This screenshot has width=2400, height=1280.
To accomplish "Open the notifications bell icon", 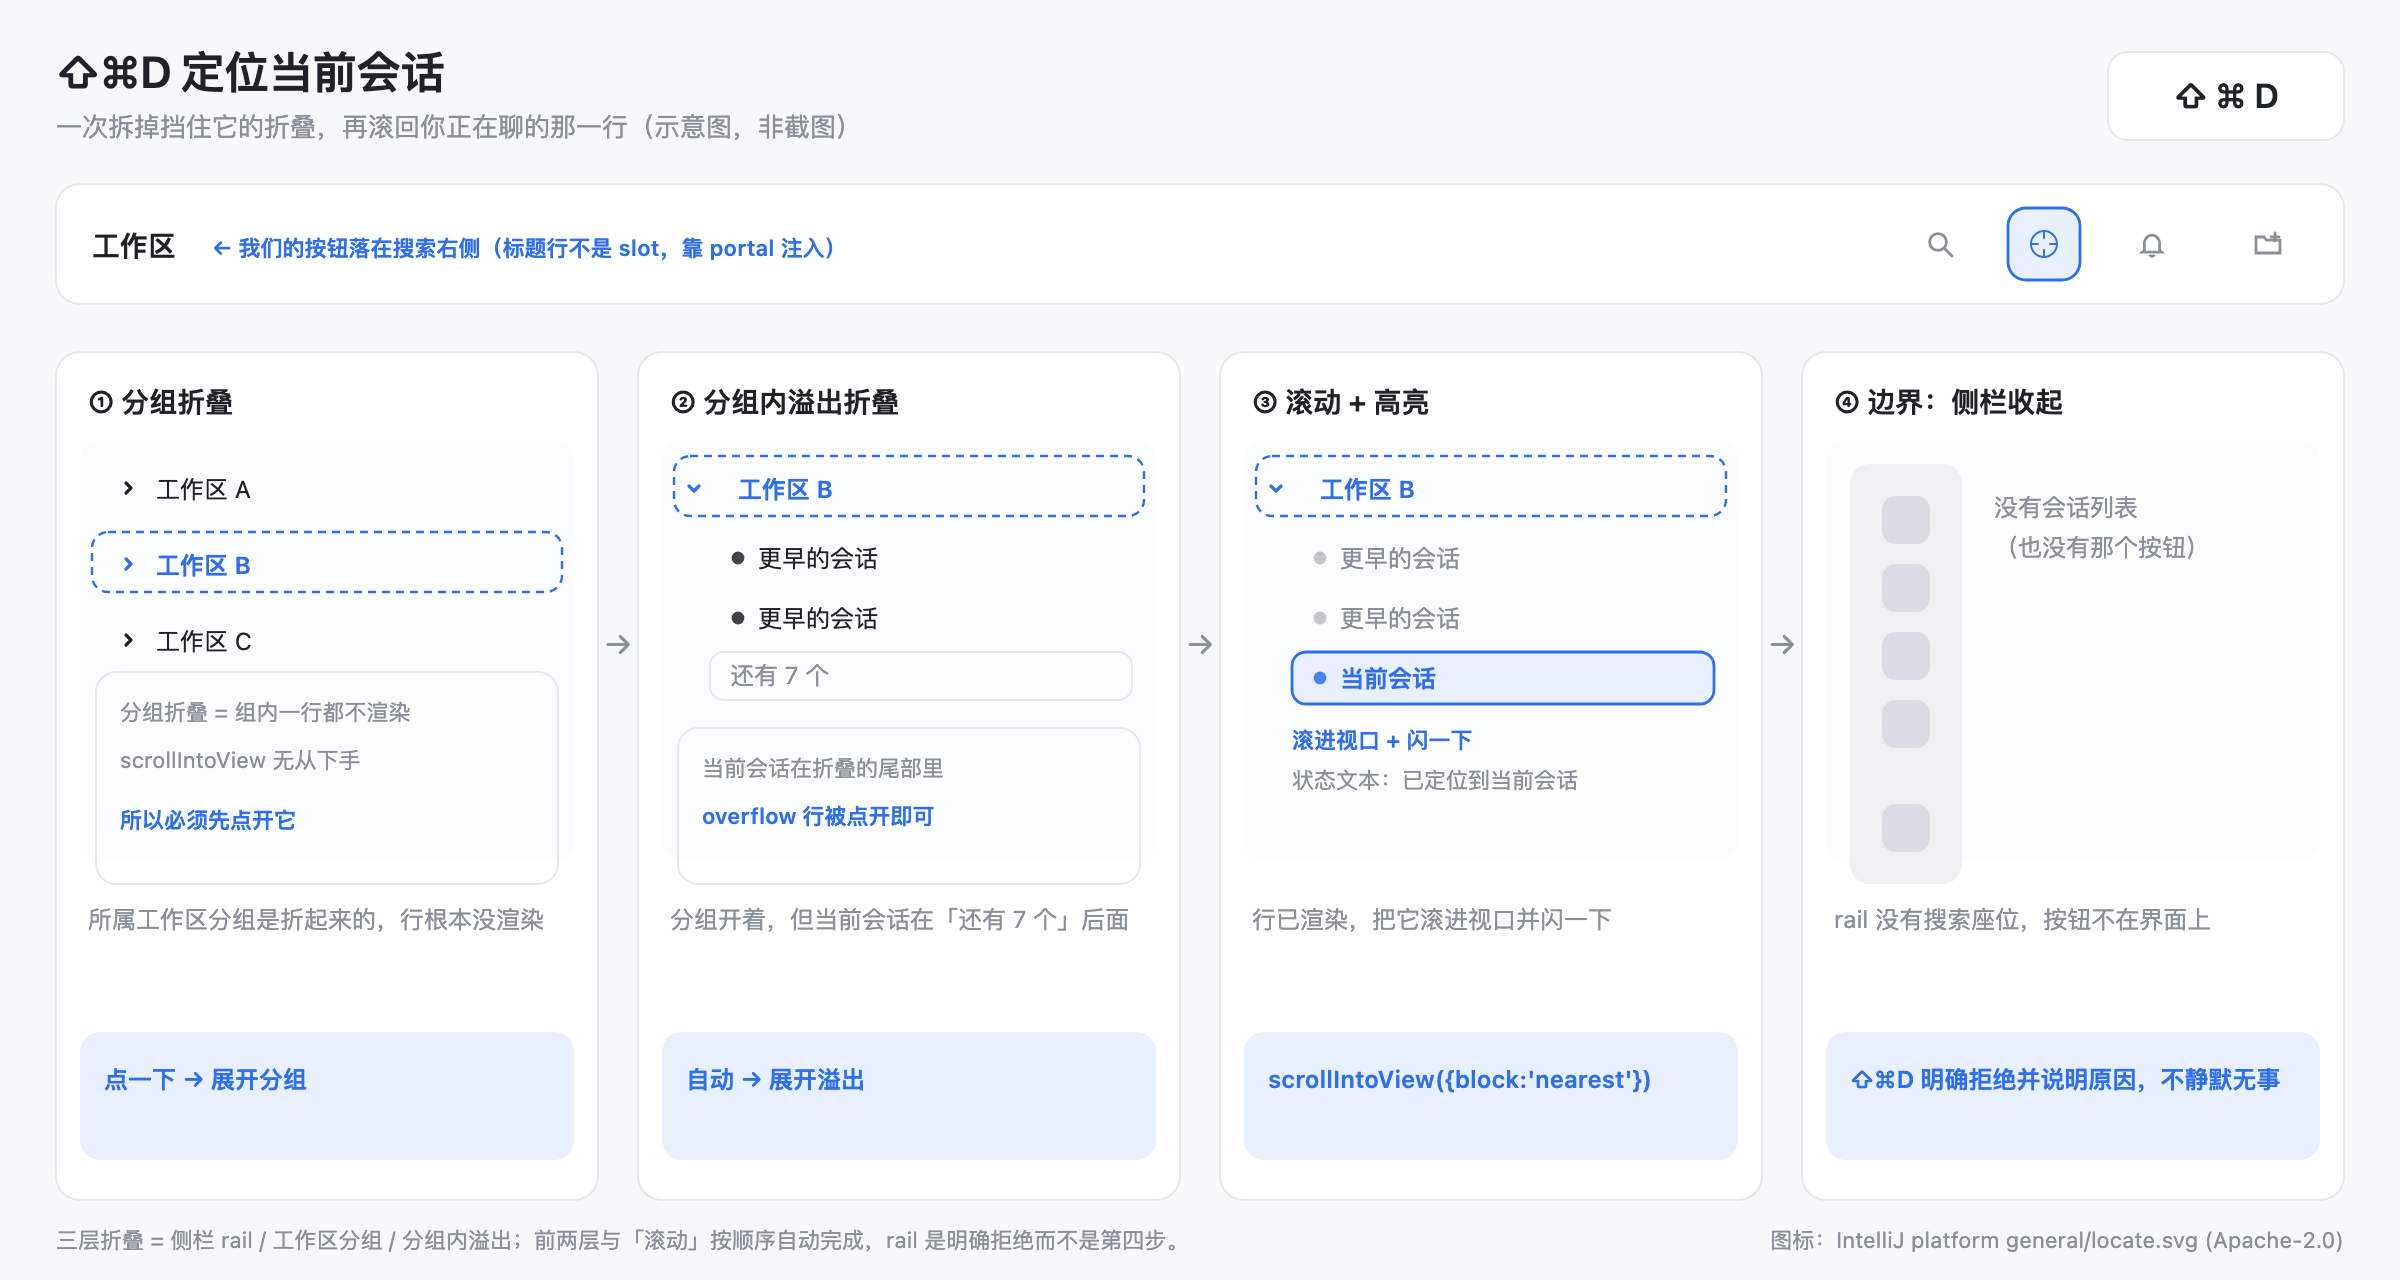I will (2151, 245).
